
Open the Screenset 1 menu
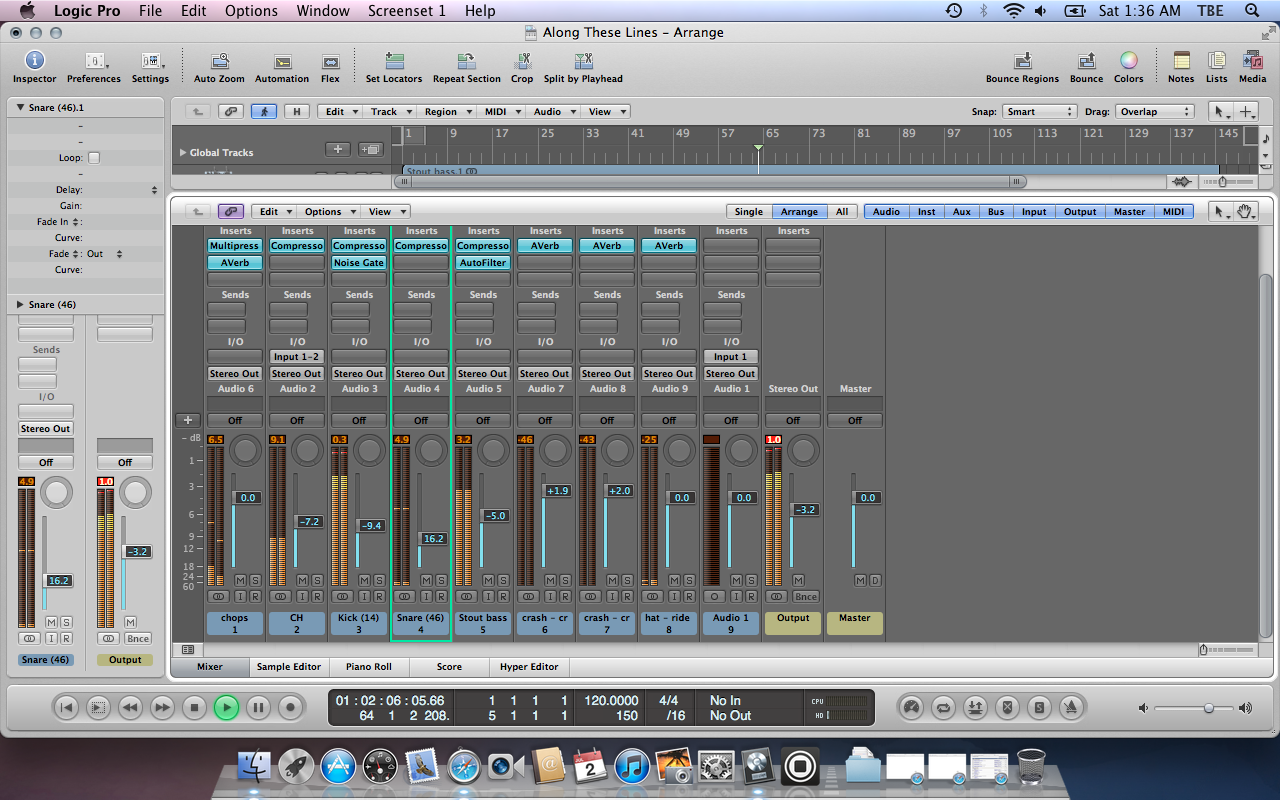(x=407, y=11)
